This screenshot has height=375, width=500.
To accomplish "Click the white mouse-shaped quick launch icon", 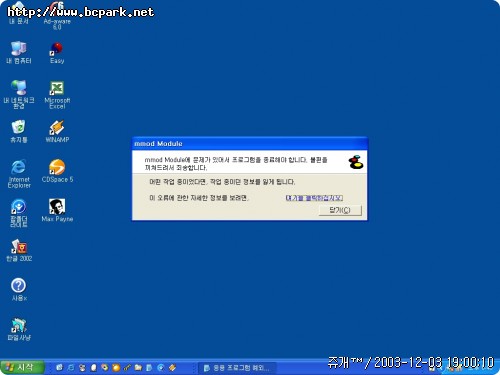I will point(94,368).
